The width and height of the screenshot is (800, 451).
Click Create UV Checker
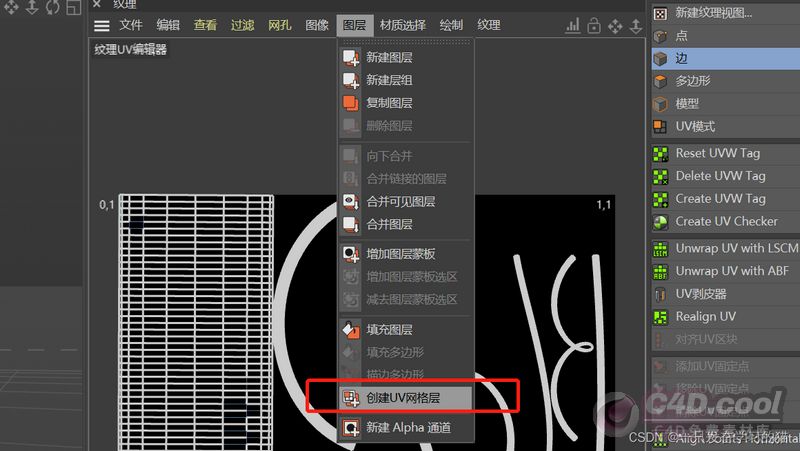pyautogui.click(x=725, y=221)
